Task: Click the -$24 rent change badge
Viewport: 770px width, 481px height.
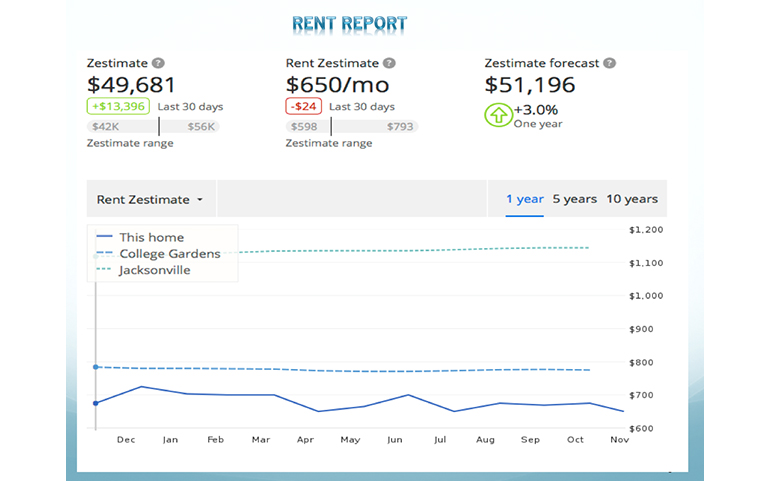Action: coord(304,107)
